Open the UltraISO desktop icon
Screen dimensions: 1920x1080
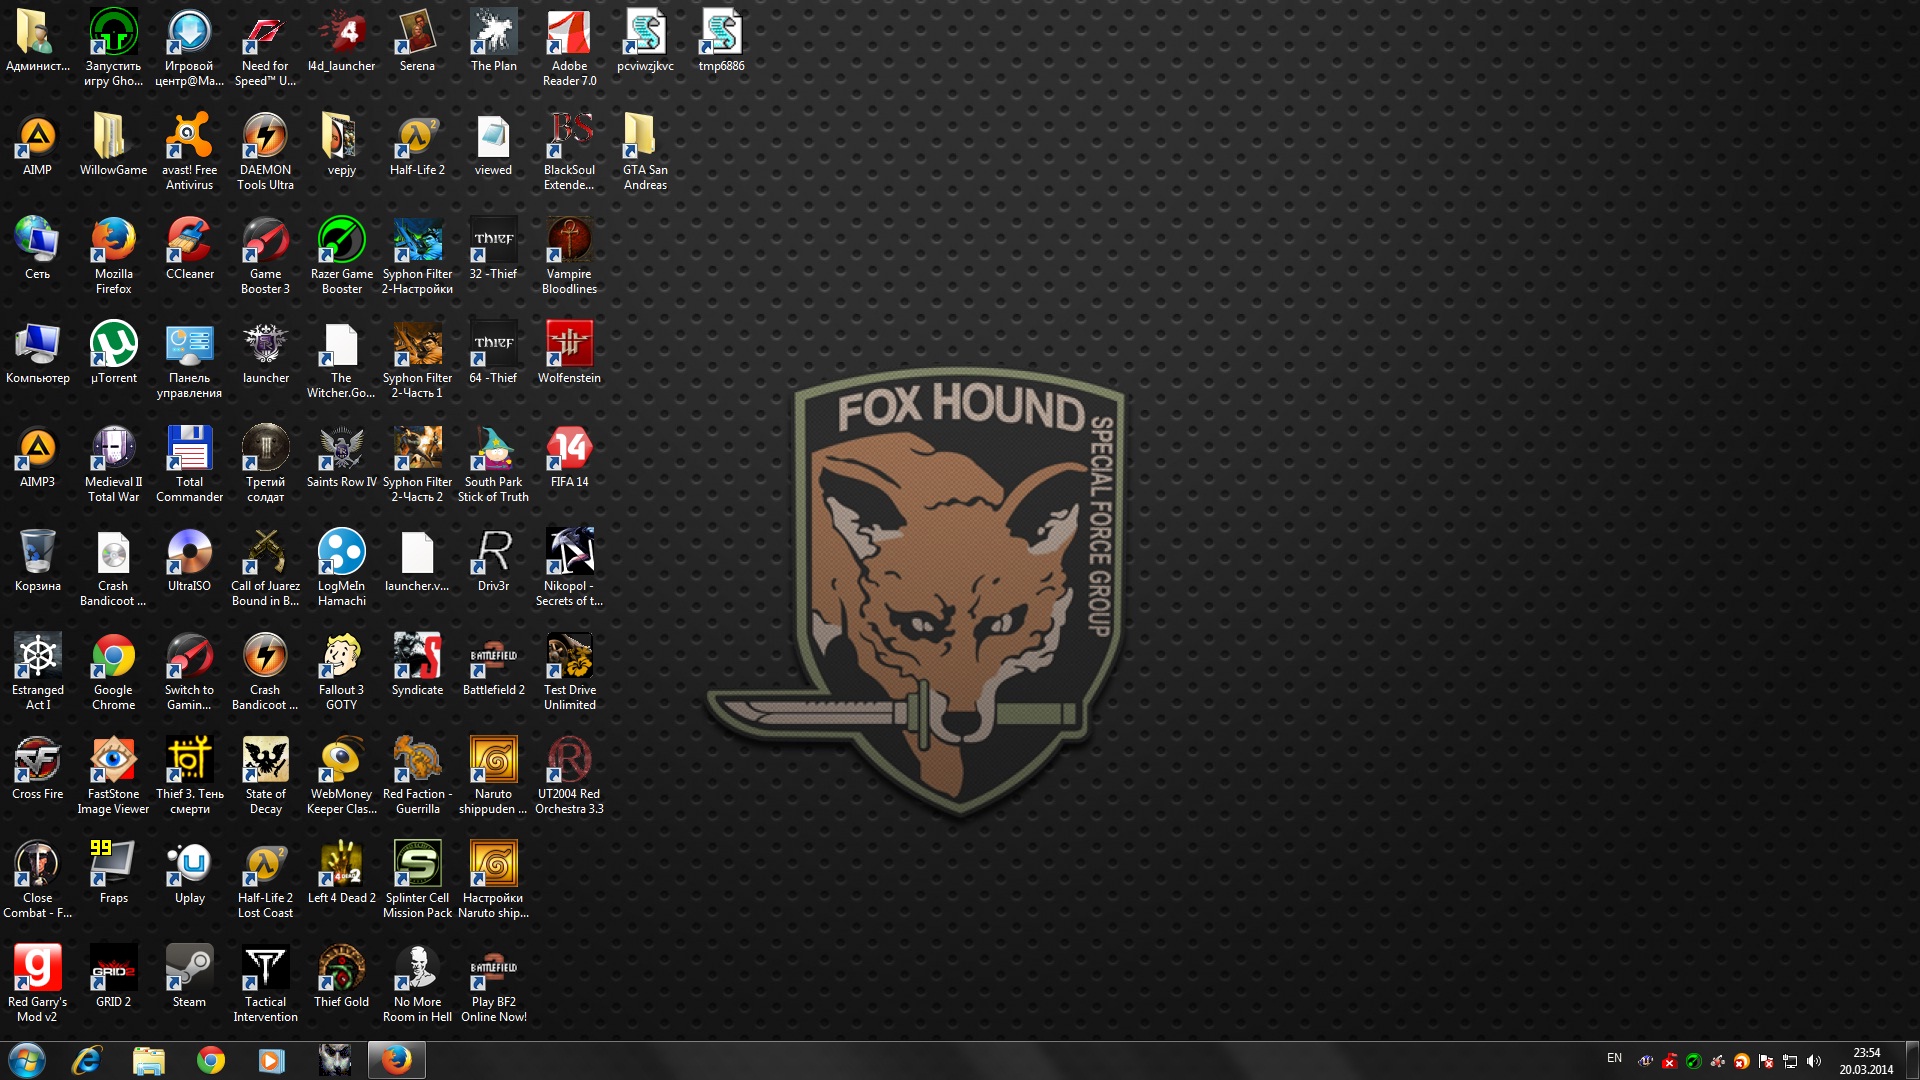(189, 560)
